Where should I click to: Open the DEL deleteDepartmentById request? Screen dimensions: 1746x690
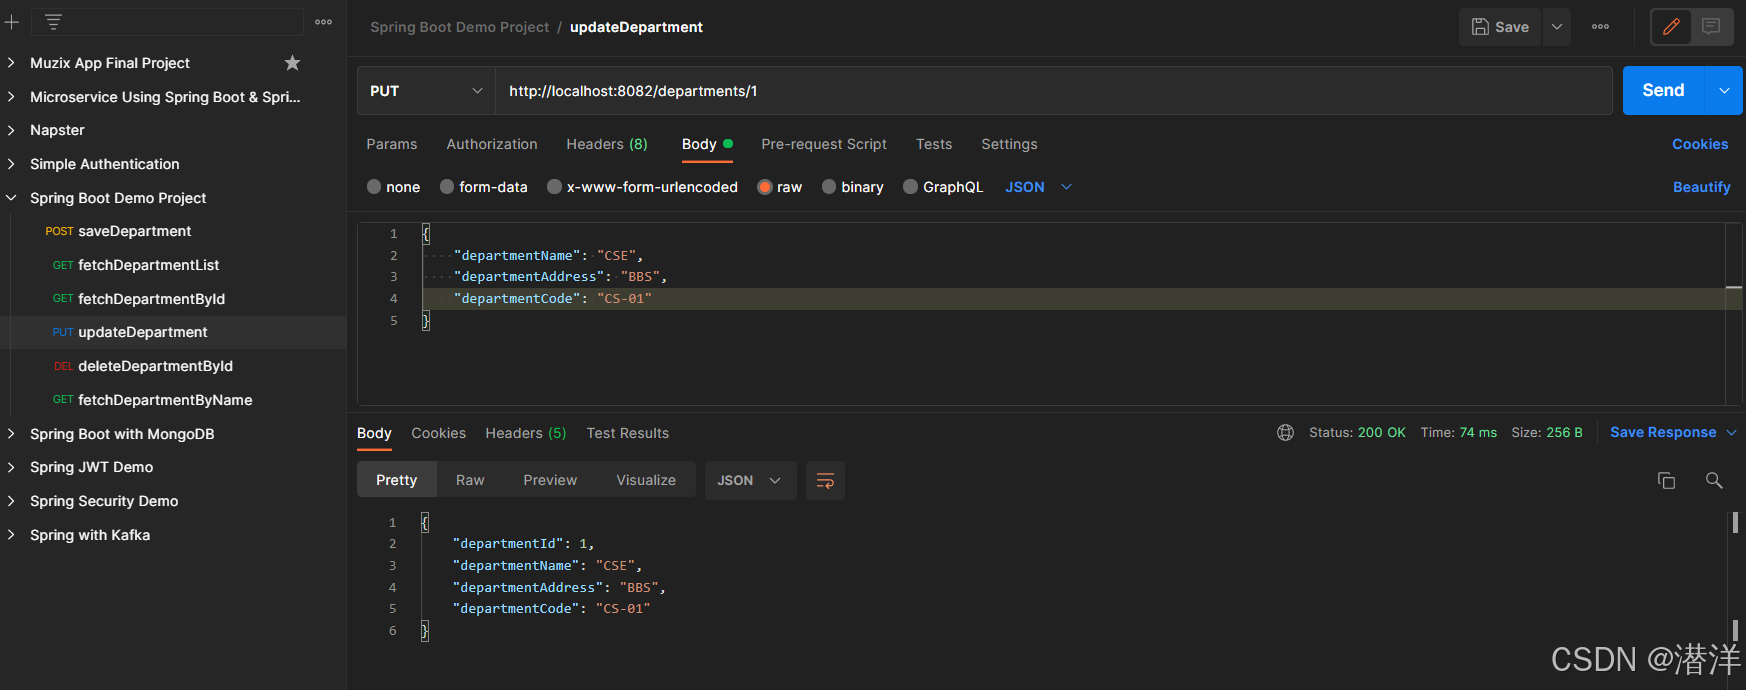pyautogui.click(x=143, y=366)
